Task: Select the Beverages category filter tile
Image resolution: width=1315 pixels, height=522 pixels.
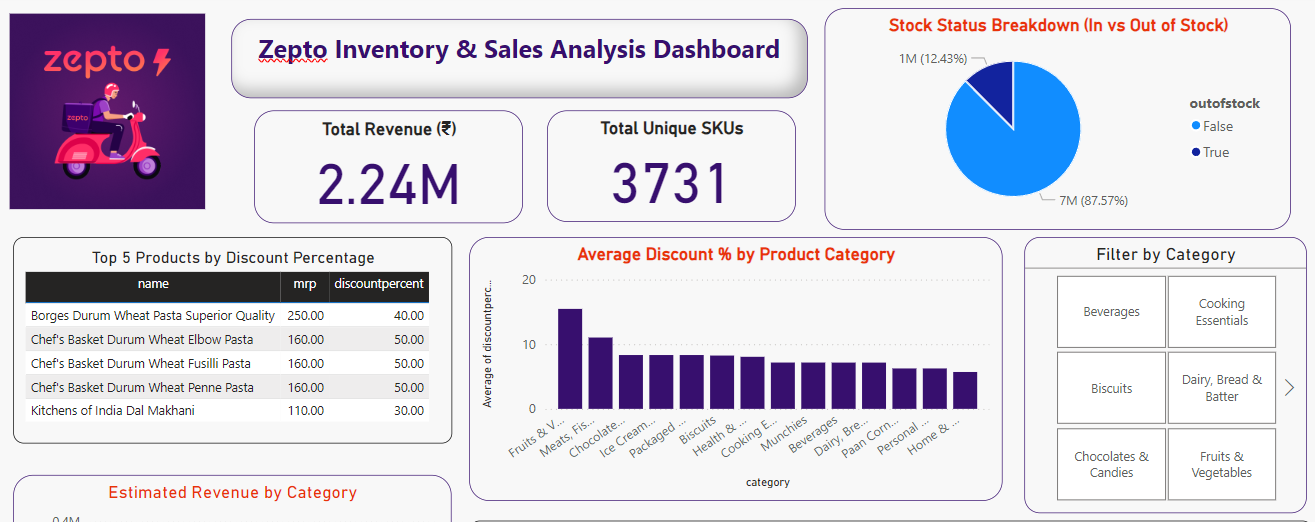Action: pyautogui.click(x=1111, y=312)
